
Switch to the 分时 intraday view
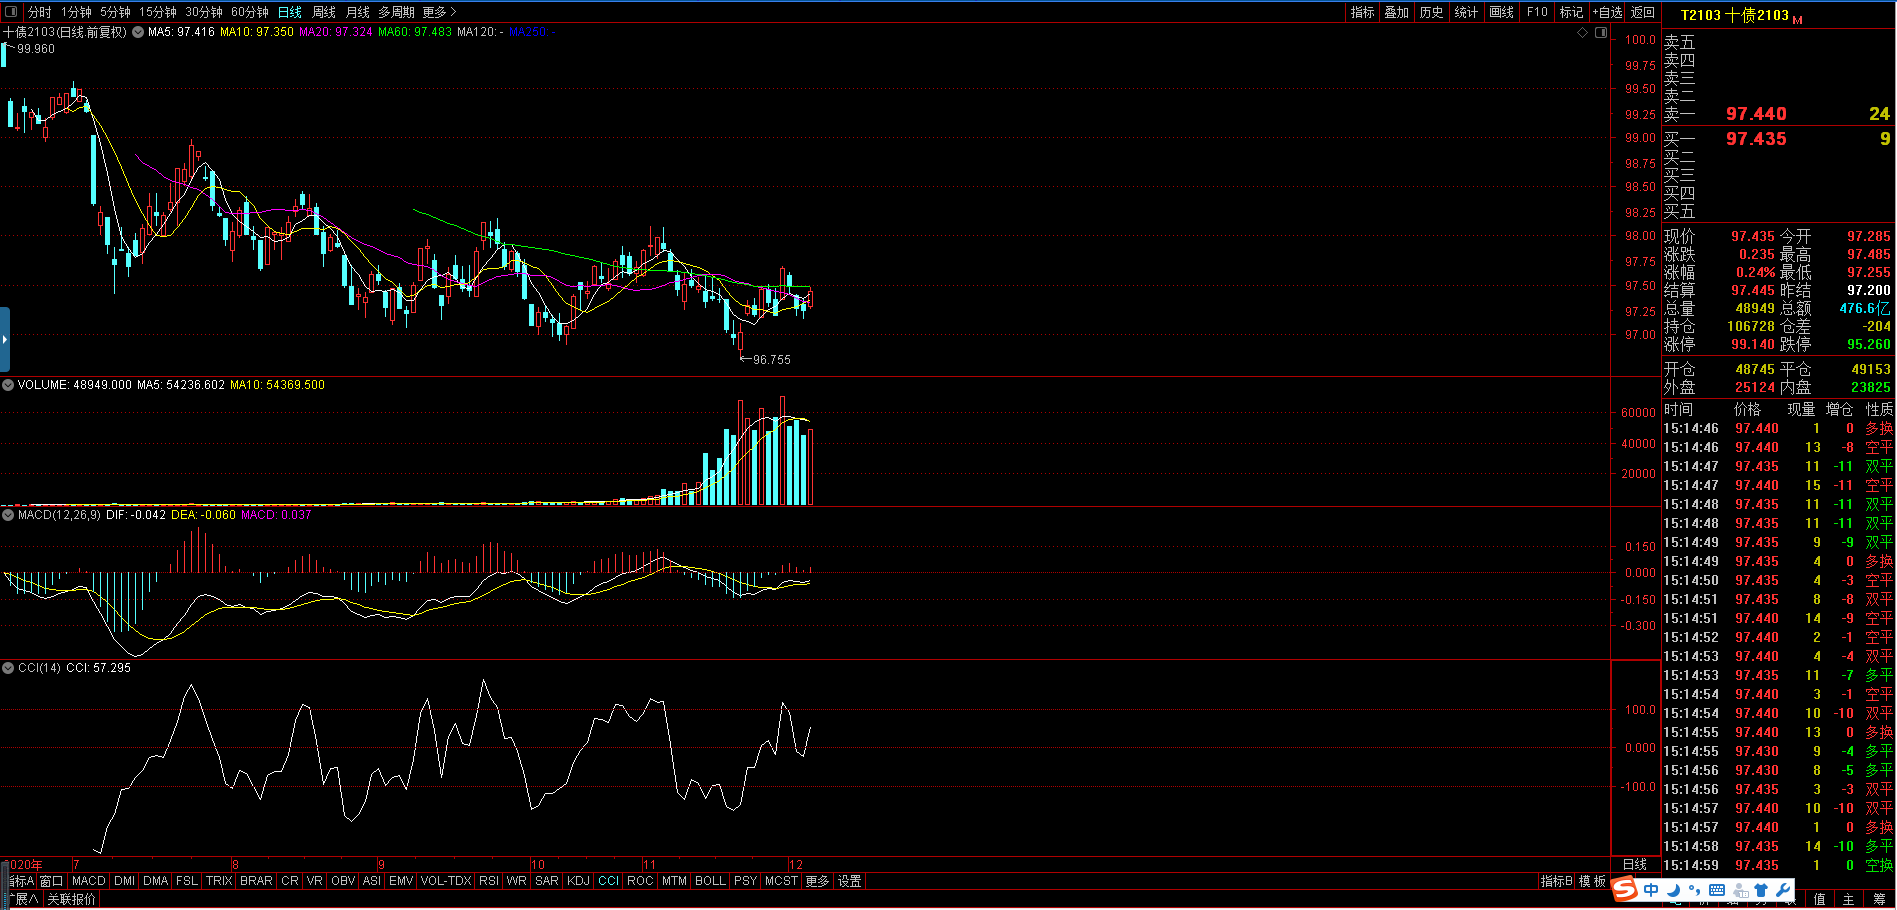tap(39, 12)
